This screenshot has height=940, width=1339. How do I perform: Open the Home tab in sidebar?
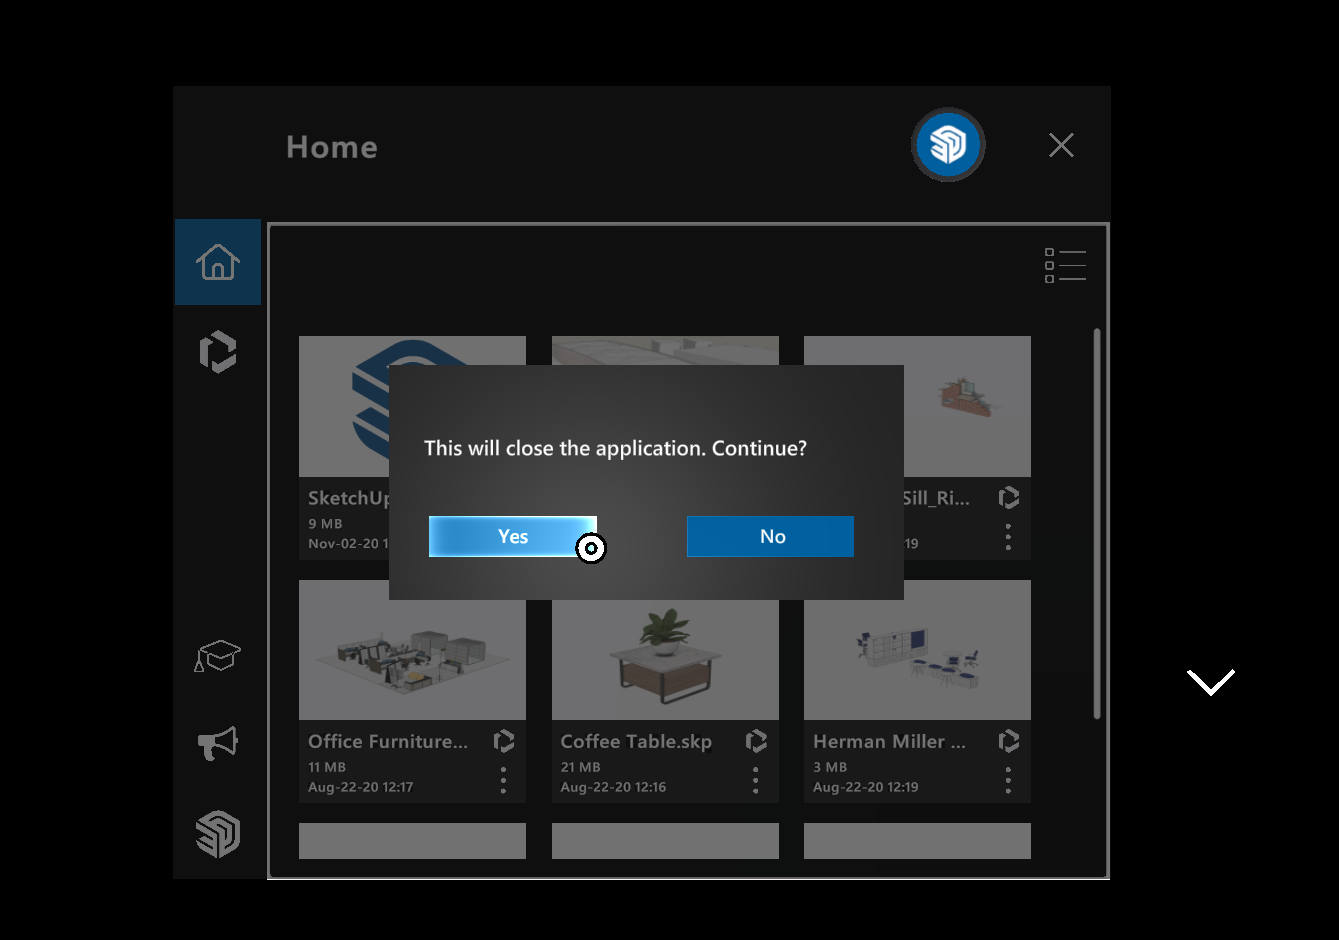(218, 262)
